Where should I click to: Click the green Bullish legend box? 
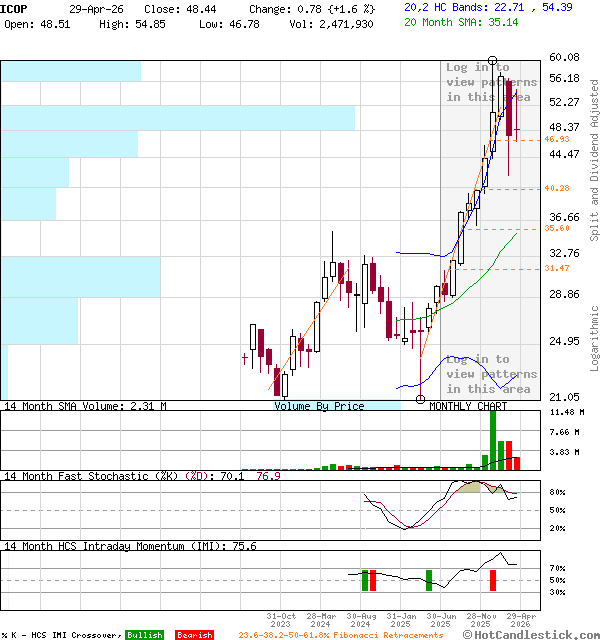click(x=144, y=635)
